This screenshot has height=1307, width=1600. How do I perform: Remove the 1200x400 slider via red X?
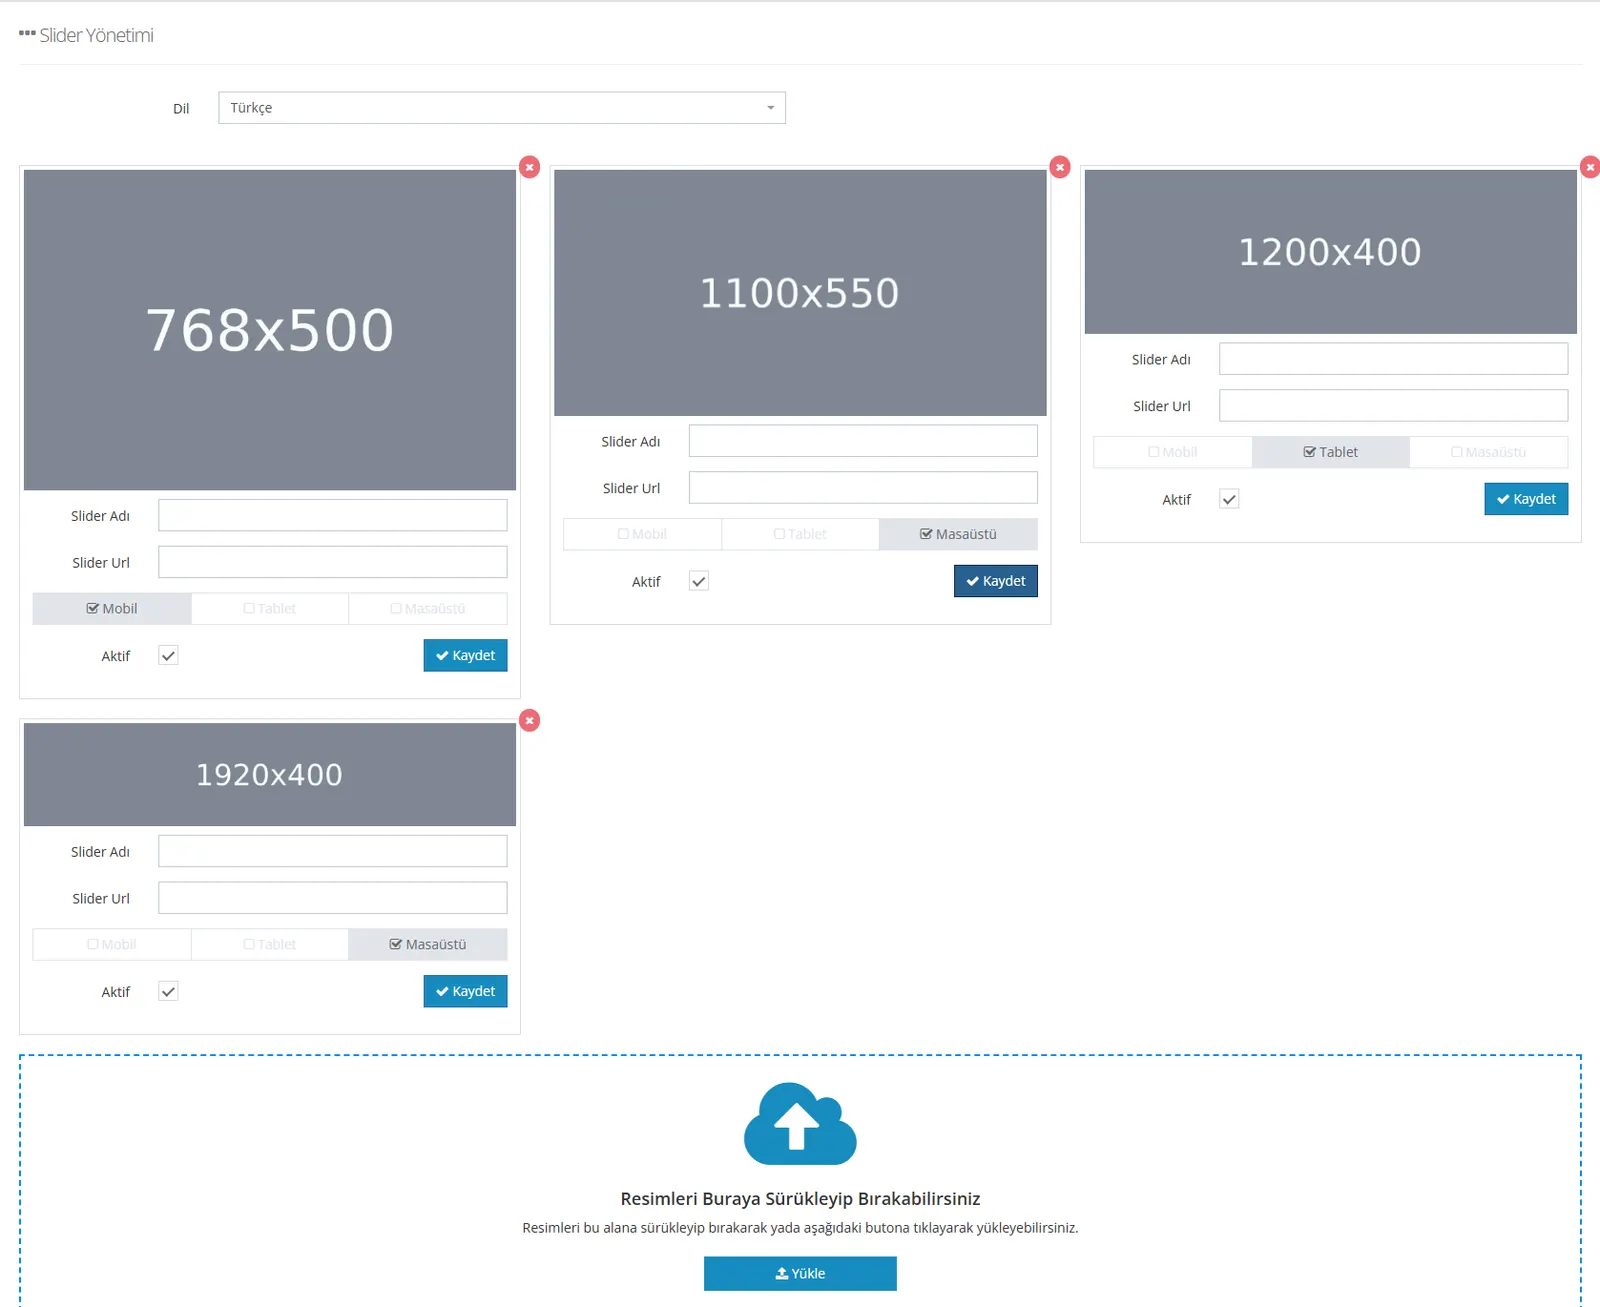[1590, 167]
